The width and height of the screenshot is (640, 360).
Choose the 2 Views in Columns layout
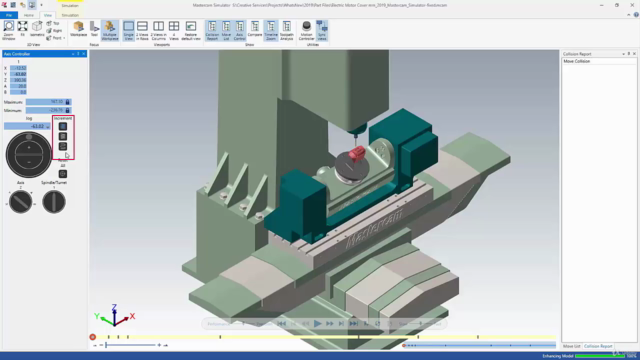click(158, 30)
